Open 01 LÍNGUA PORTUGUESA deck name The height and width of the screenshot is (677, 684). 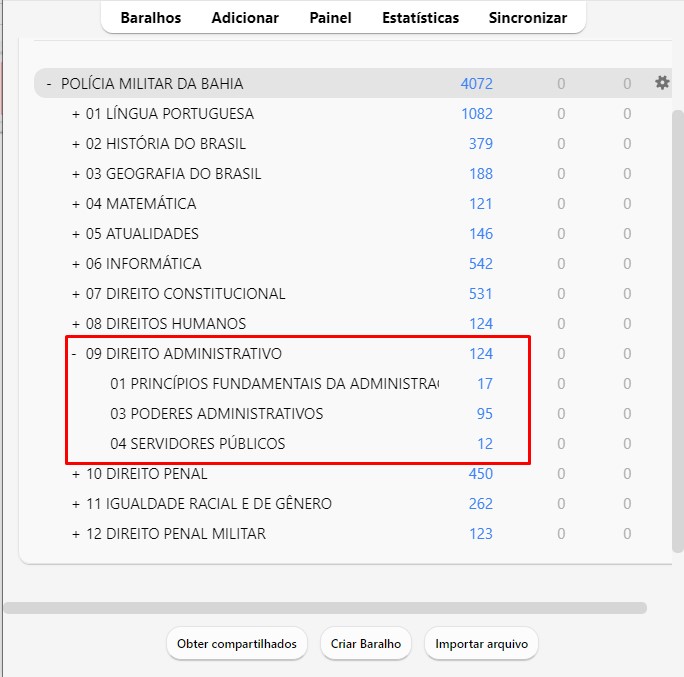coord(170,114)
